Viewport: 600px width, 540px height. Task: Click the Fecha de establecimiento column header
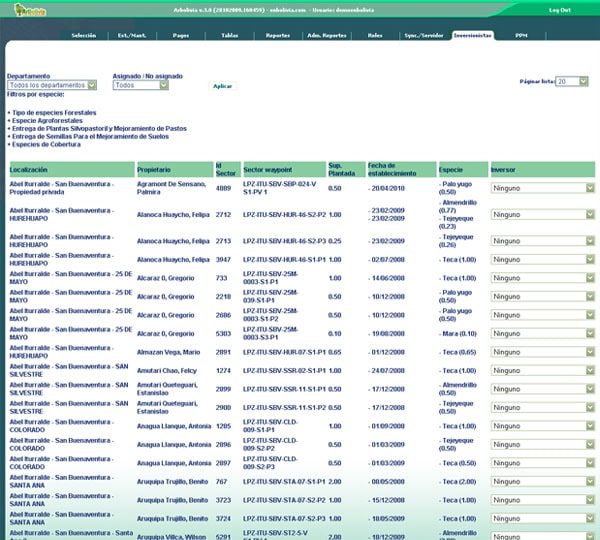coord(402,169)
